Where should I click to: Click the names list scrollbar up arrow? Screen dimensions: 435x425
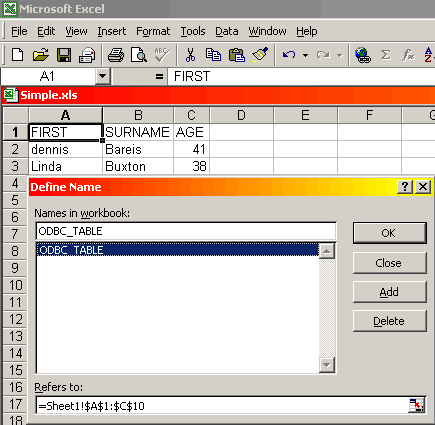click(327, 251)
